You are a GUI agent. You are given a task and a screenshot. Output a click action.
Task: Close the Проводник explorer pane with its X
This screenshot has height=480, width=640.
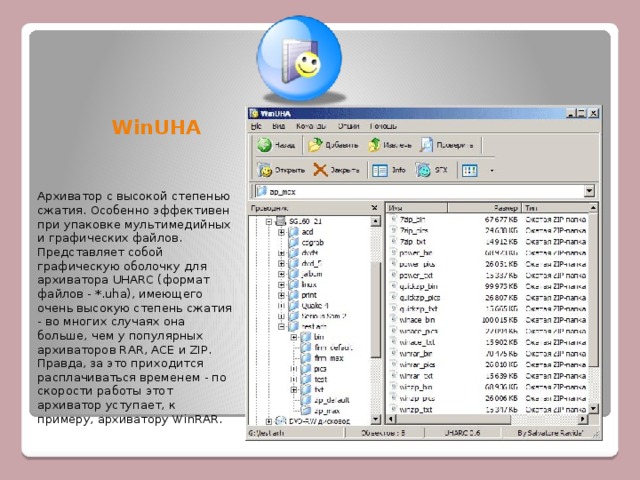[x=375, y=208]
